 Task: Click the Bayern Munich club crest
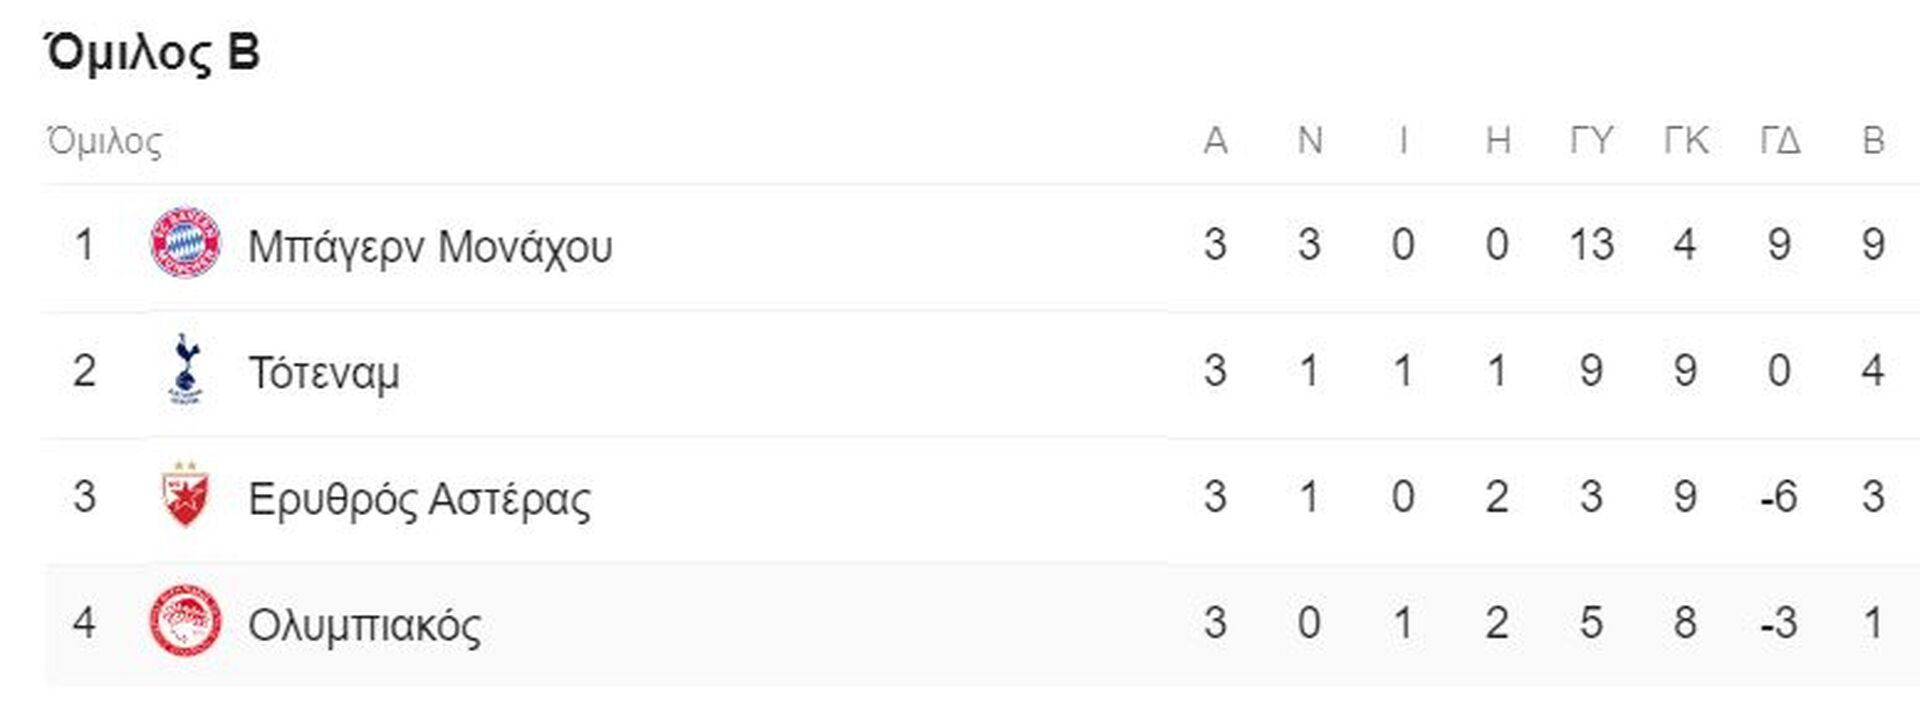pos(185,243)
